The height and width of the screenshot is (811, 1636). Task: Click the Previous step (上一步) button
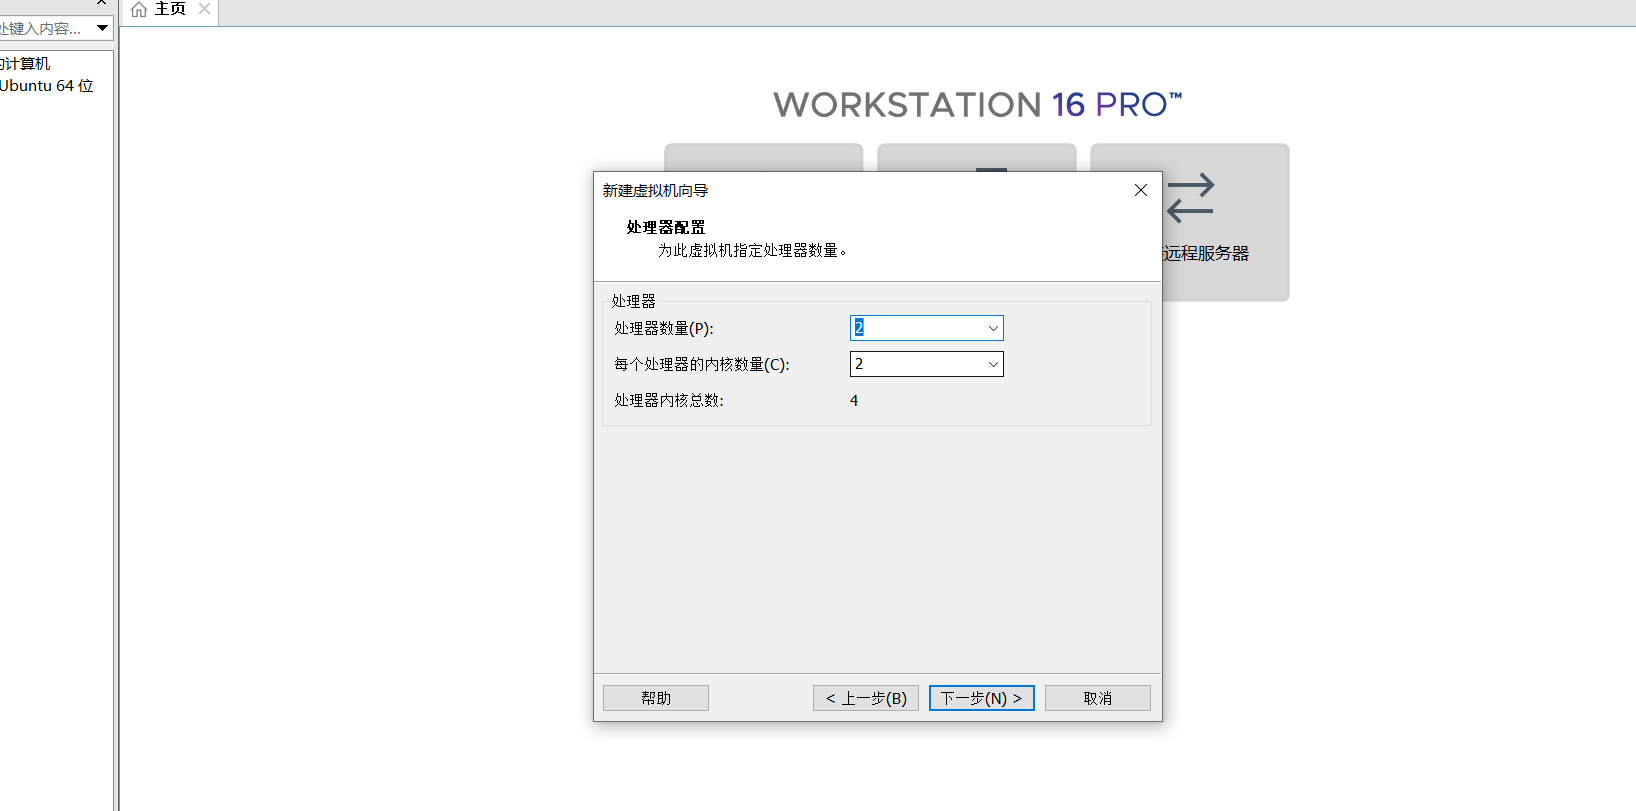[866, 698]
